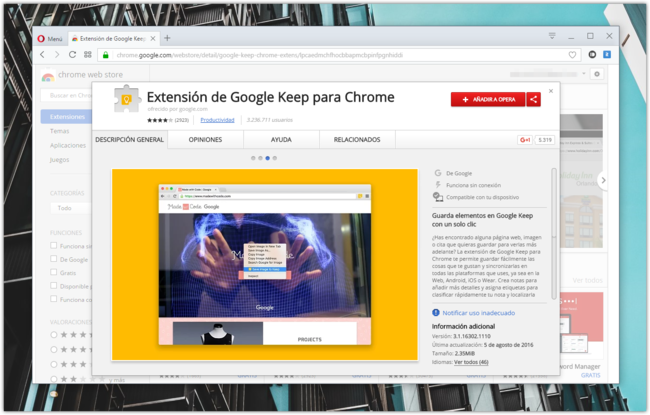Open the Productividad category link
650x415 pixels.
pyautogui.click(x=217, y=120)
